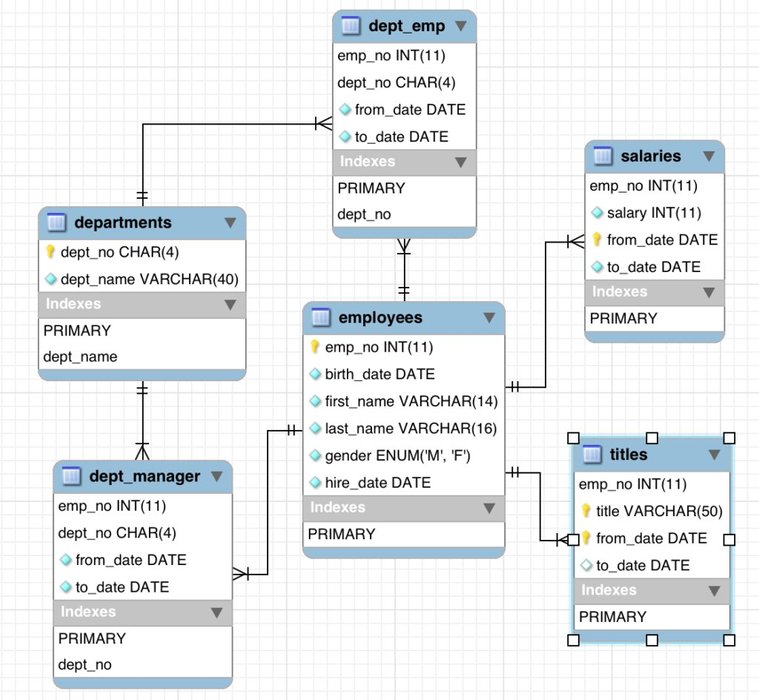Select the titles table title
Image resolution: width=759 pixels, height=700 pixels.
(x=628, y=455)
